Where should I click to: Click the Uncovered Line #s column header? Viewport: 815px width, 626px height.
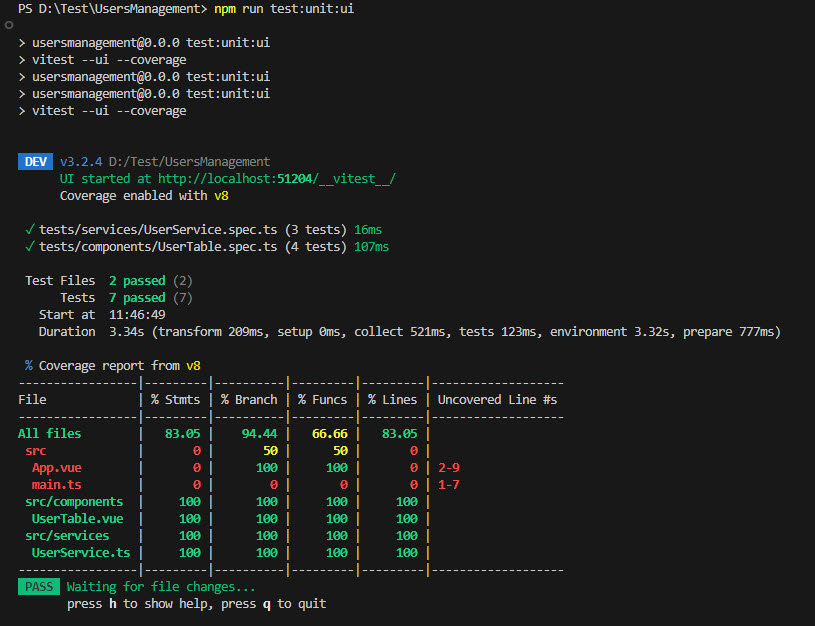(x=497, y=400)
